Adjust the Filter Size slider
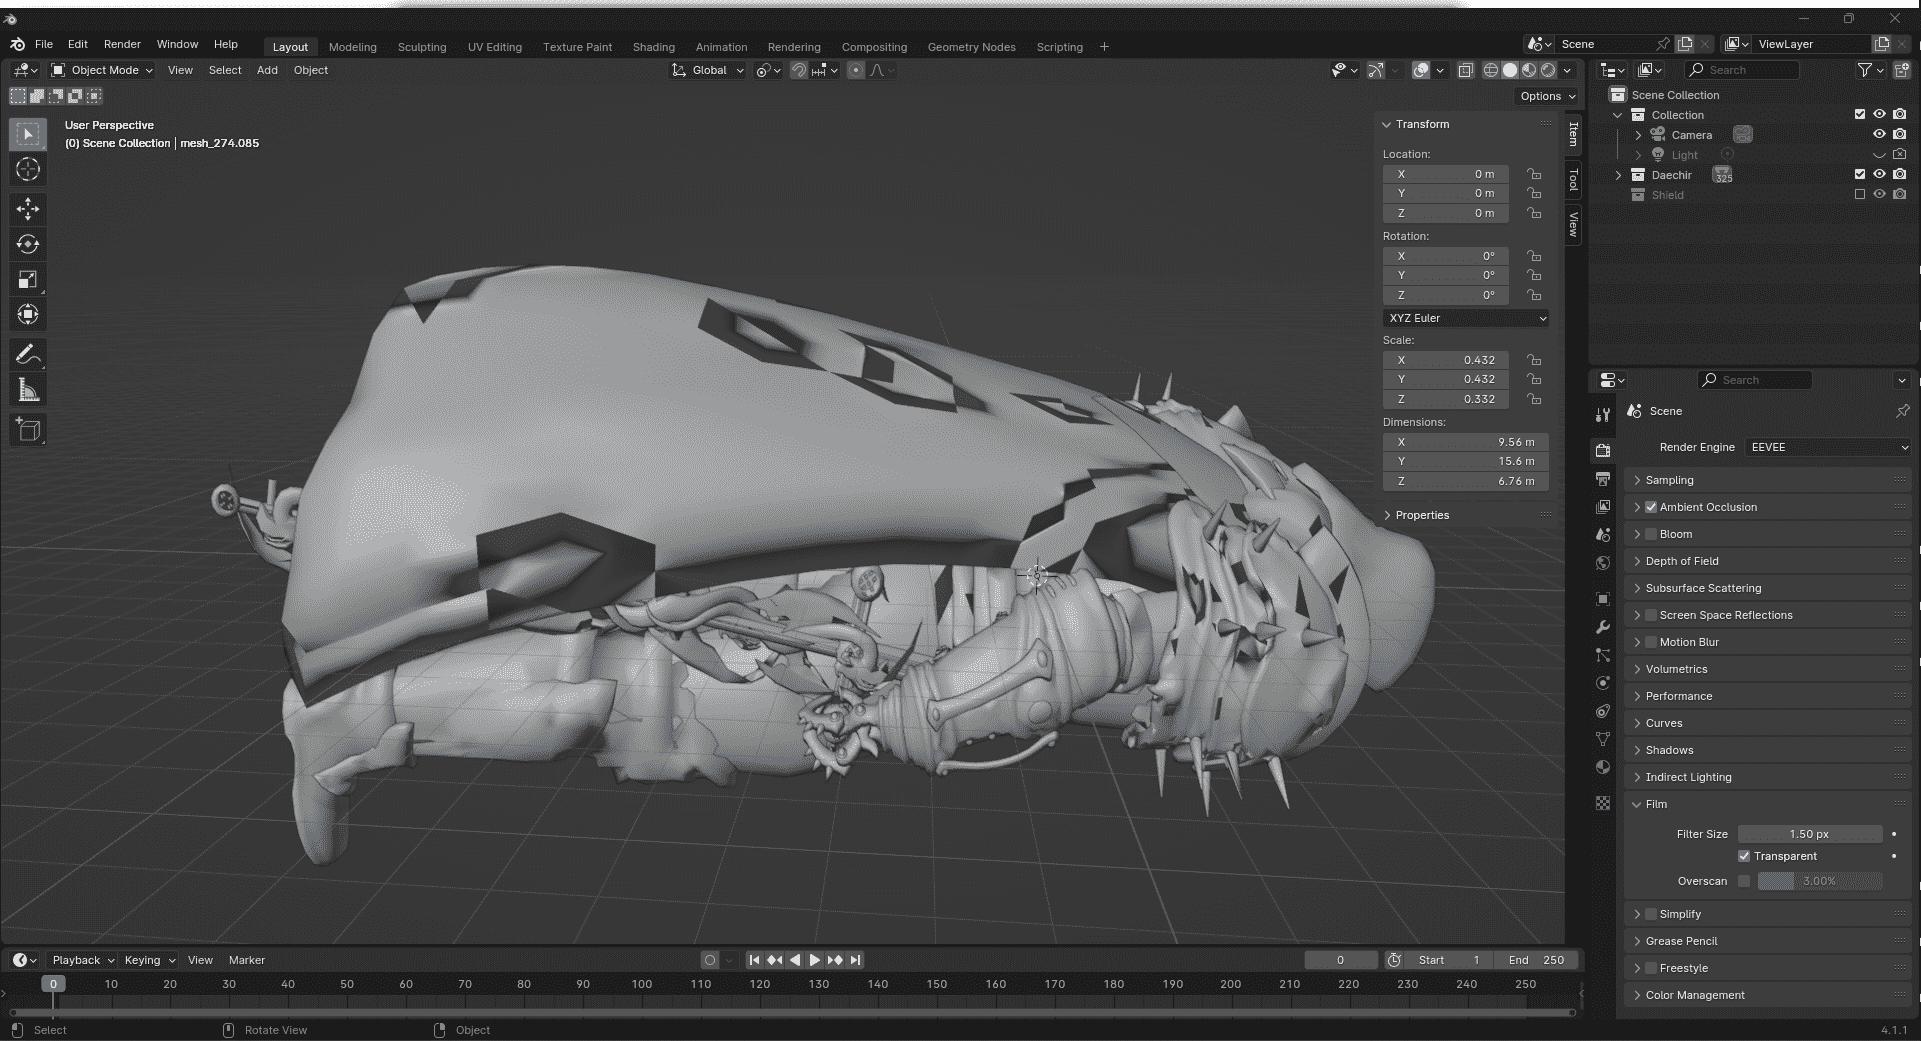1921x1041 pixels. pos(1810,834)
